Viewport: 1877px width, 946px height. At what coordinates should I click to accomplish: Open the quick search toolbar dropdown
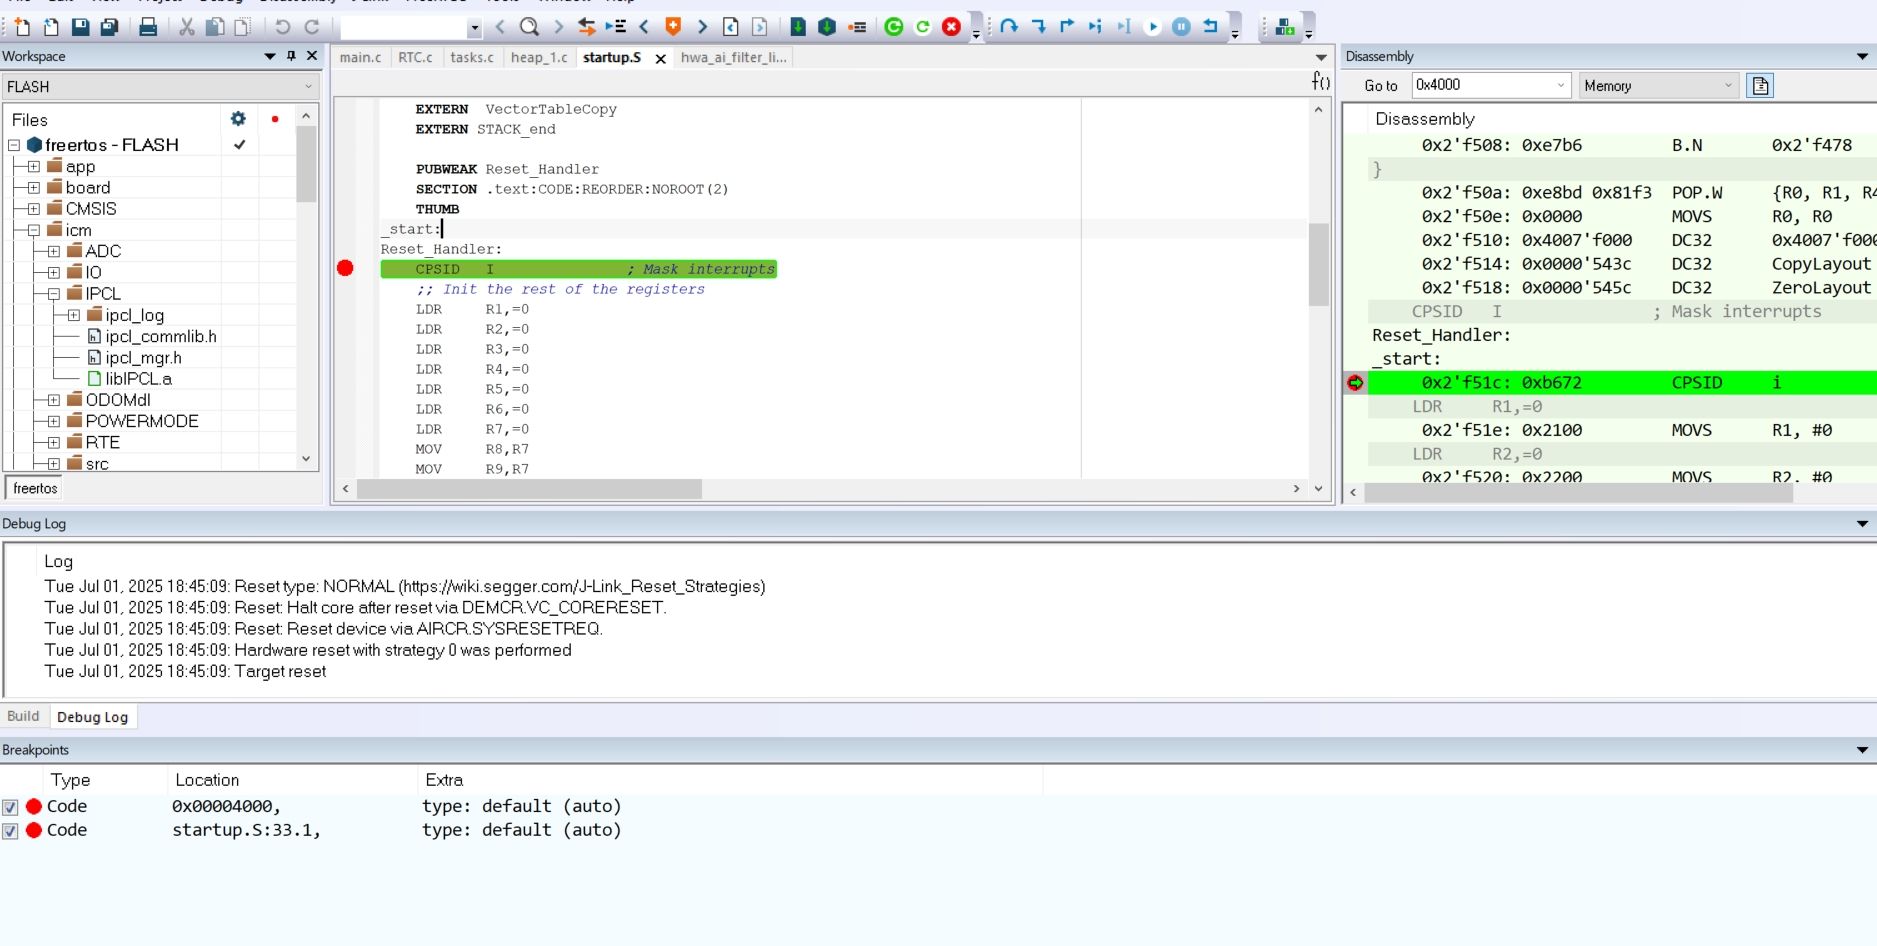pos(475,28)
